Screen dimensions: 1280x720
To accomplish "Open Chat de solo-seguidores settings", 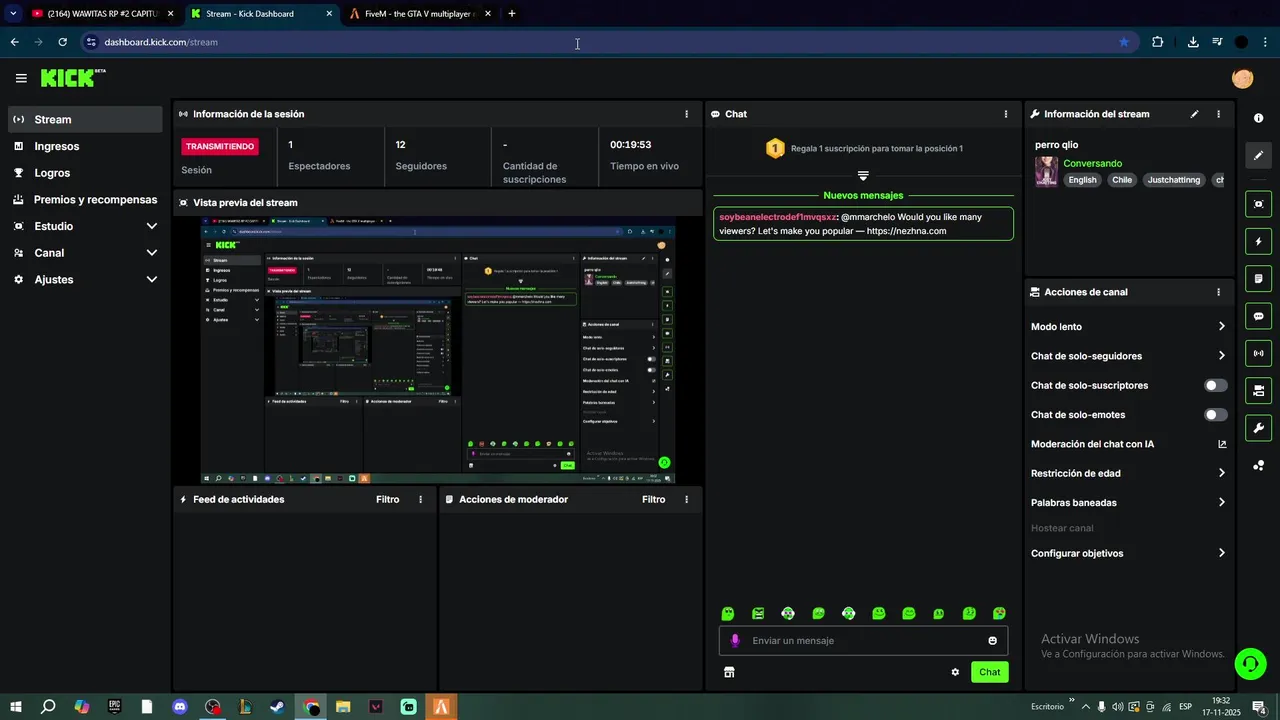I will coord(1129,356).
